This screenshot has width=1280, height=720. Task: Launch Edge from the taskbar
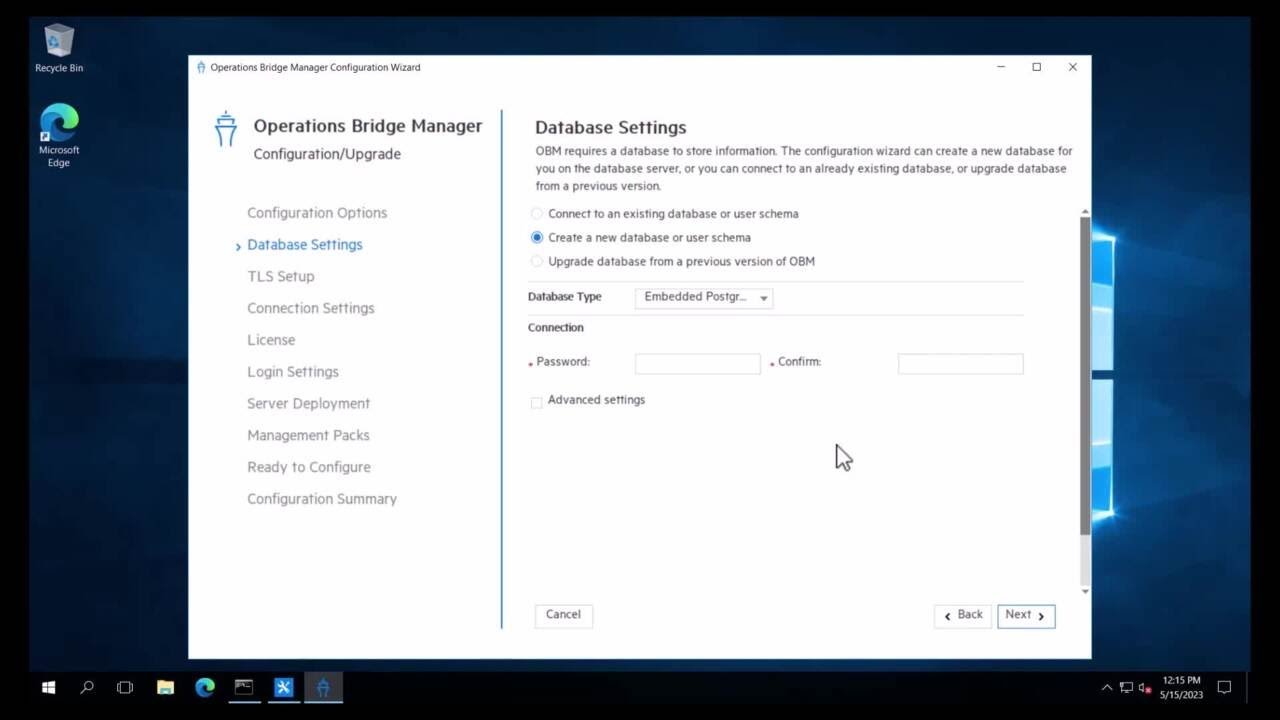(205, 687)
